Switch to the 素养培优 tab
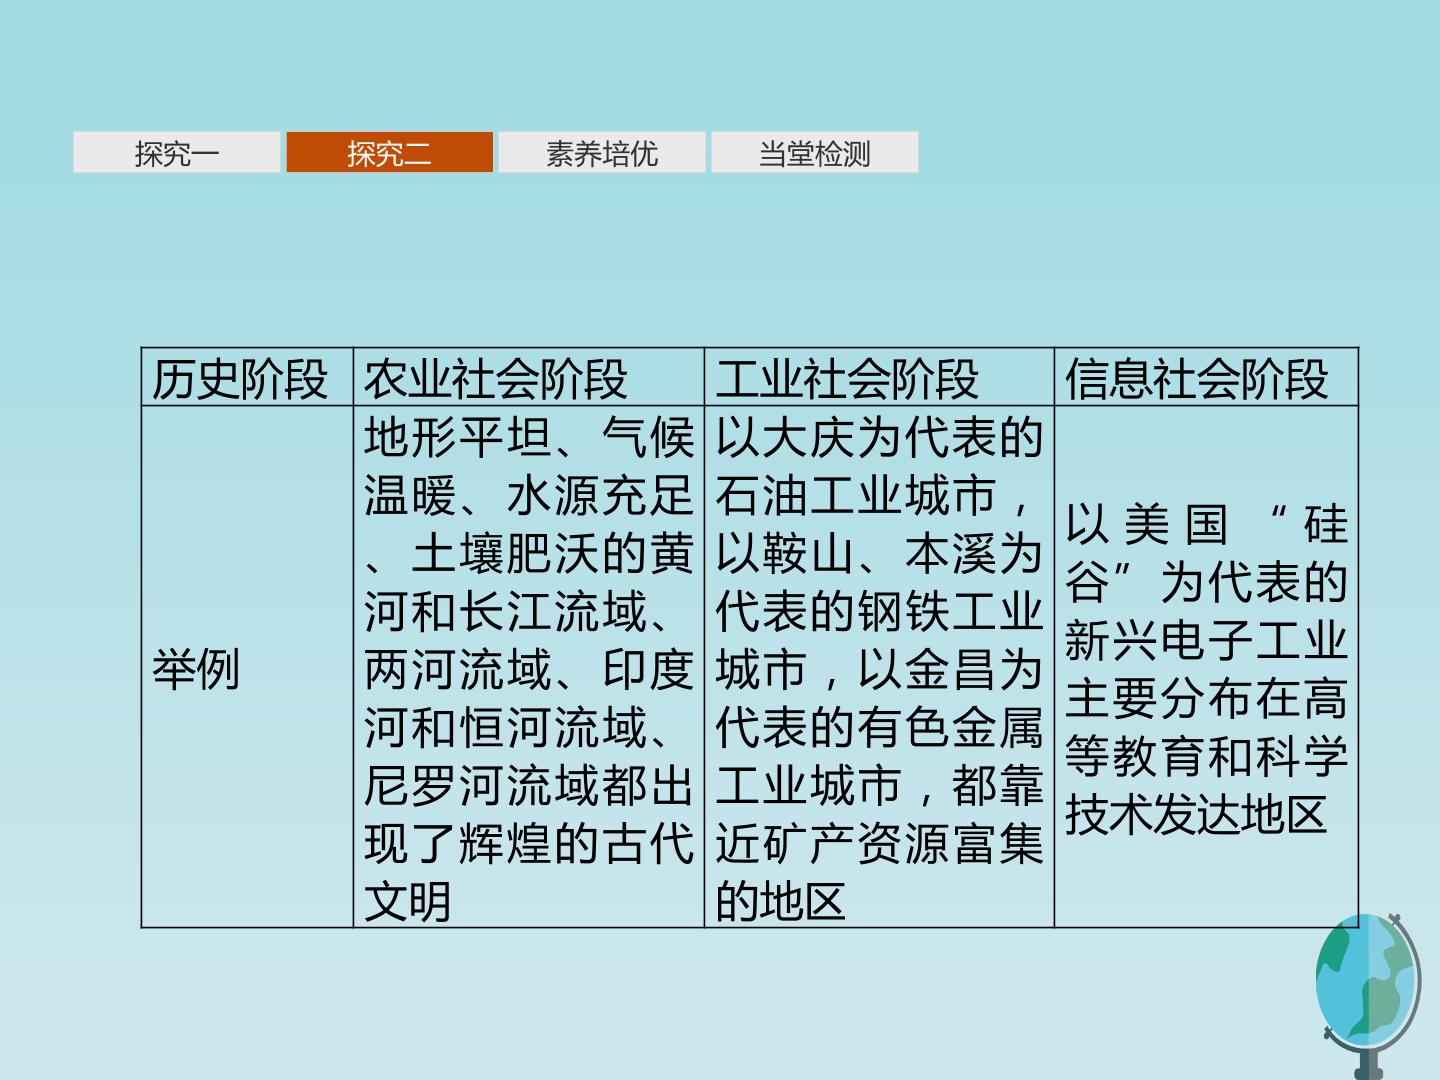 (602, 153)
